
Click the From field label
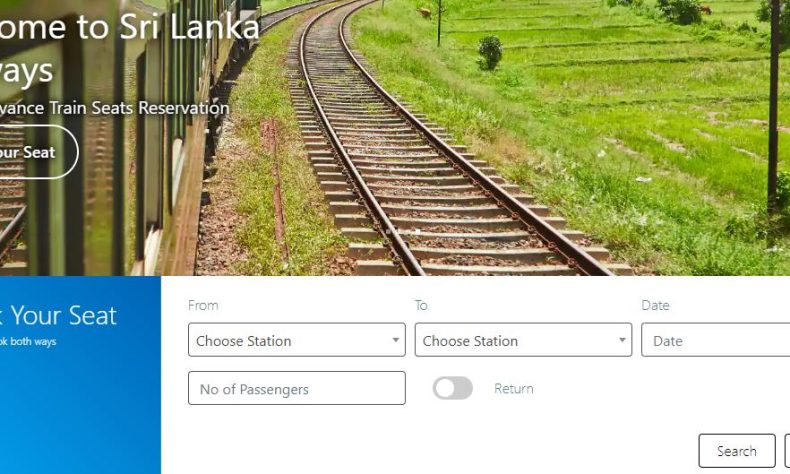coord(203,305)
